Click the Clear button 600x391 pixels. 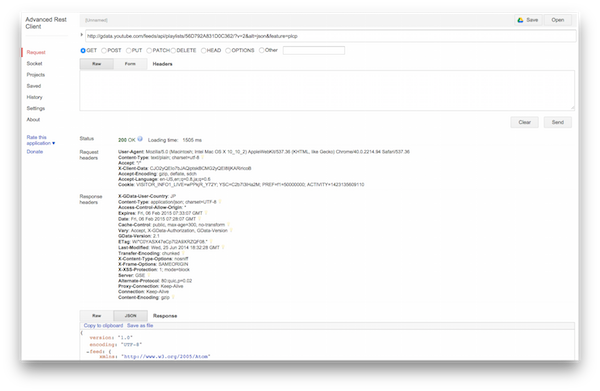coord(525,122)
